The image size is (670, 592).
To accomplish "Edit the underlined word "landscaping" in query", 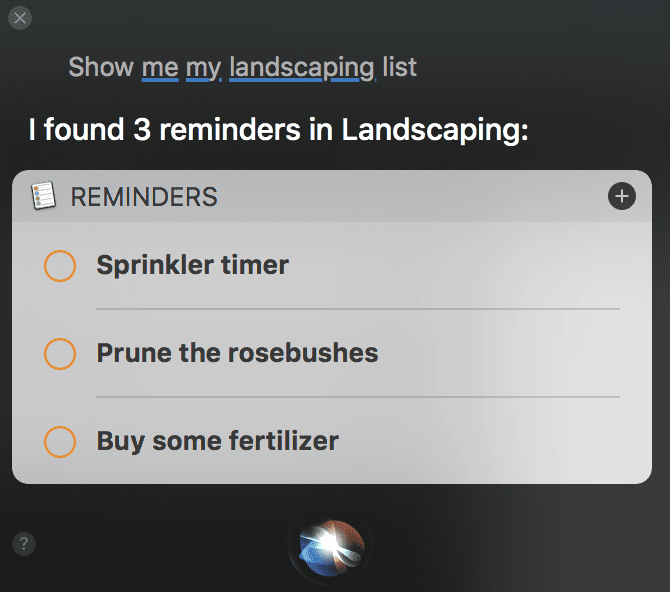I will pyautogui.click(x=302, y=68).
